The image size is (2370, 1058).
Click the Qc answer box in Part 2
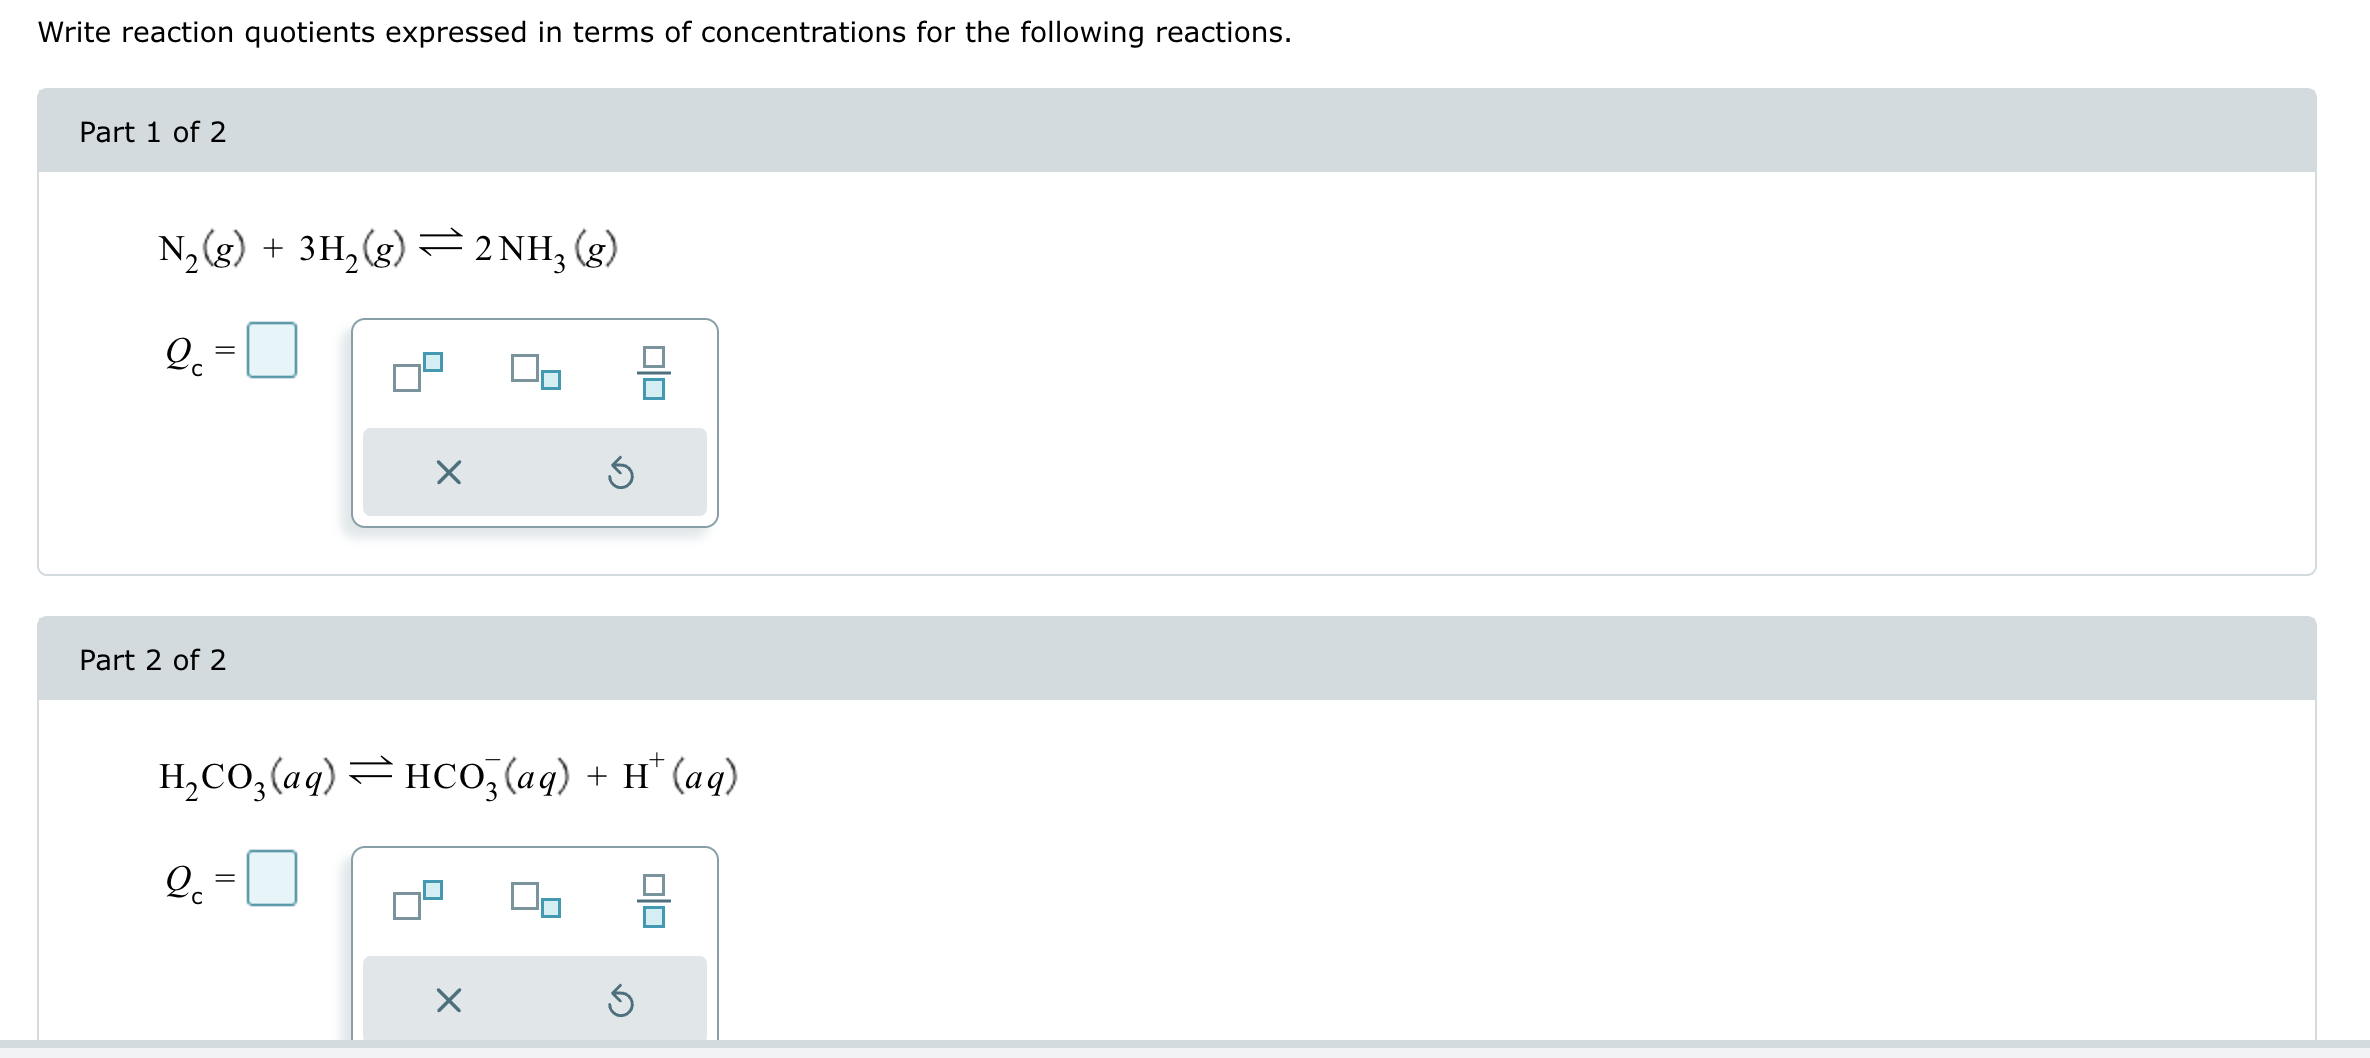(272, 879)
